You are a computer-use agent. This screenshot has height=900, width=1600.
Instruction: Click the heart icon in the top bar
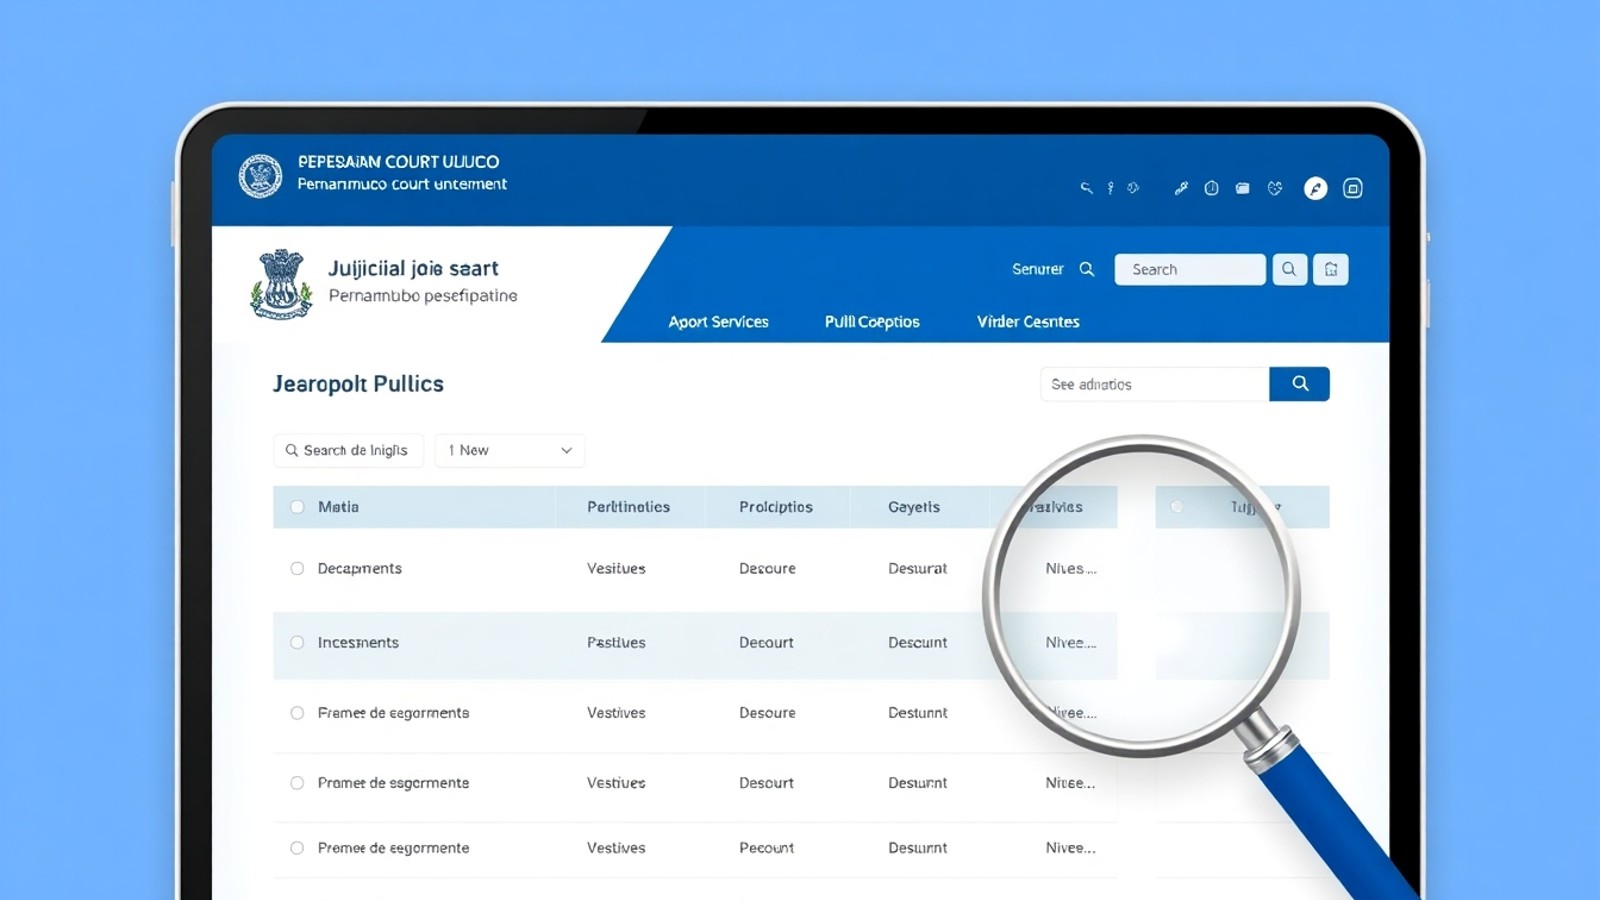1274,188
